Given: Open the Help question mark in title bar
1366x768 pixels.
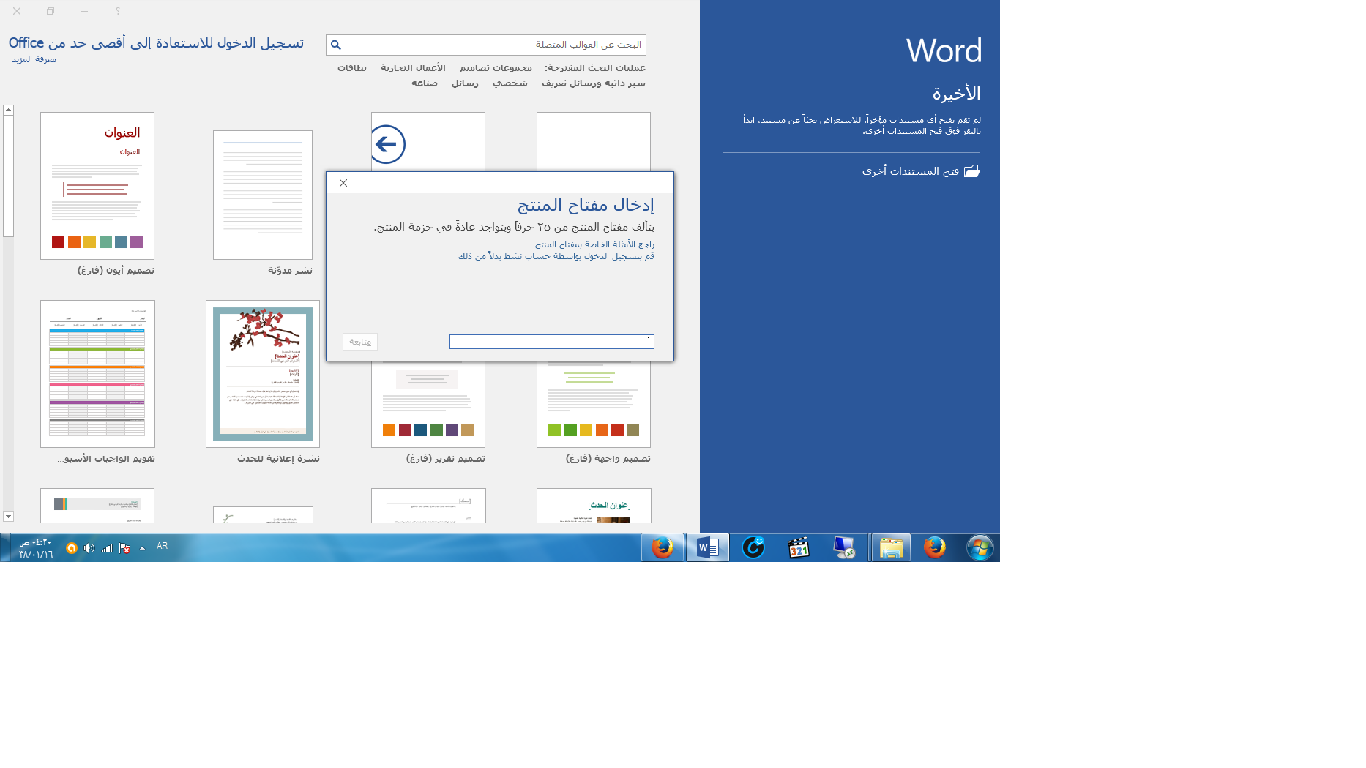Looking at the screenshot, I should [117, 11].
